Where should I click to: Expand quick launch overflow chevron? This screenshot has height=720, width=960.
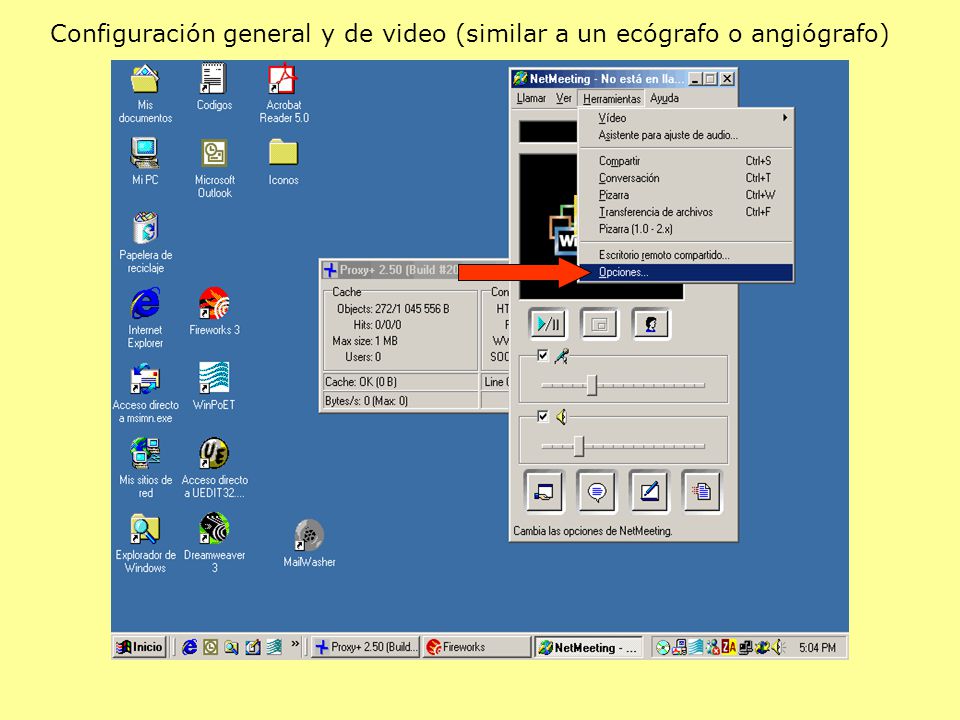296,643
